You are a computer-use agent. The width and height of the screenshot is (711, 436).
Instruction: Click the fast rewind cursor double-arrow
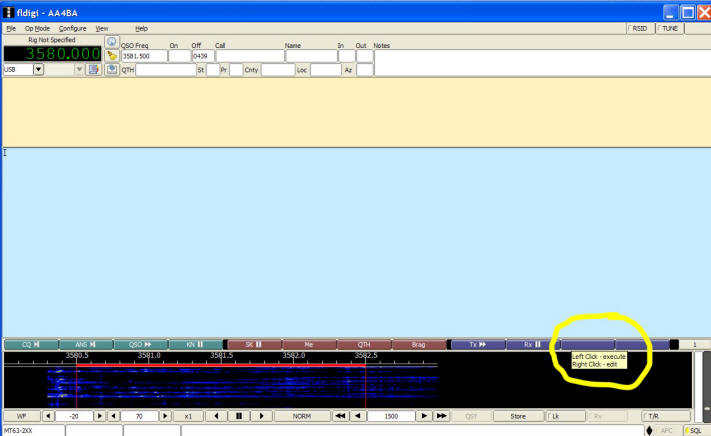coord(340,416)
